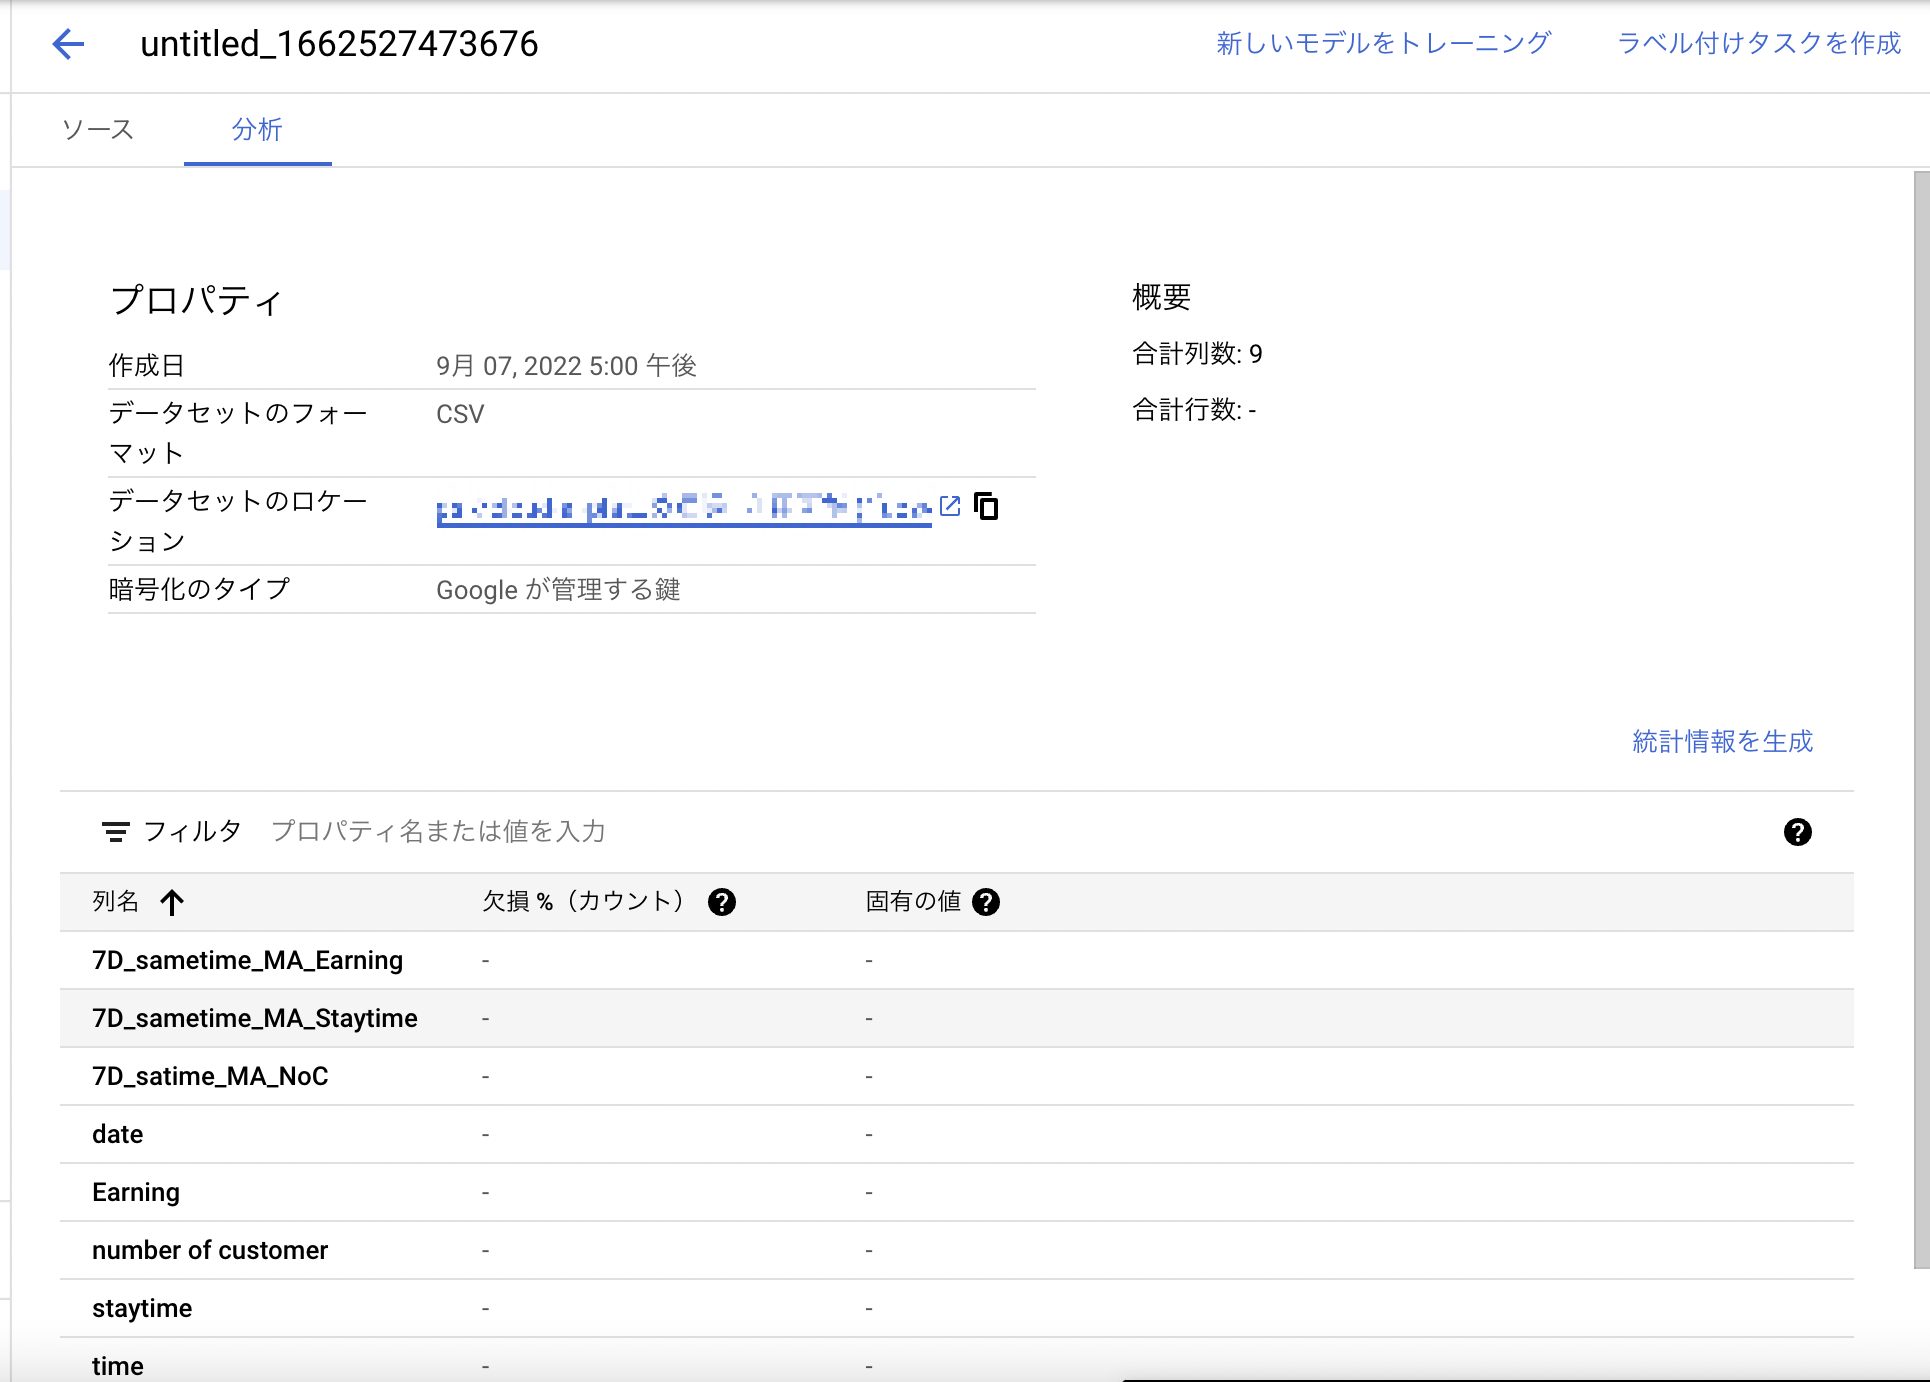Open the dataset location external link
This screenshot has width=1930, height=1382.
coord(949,507)
